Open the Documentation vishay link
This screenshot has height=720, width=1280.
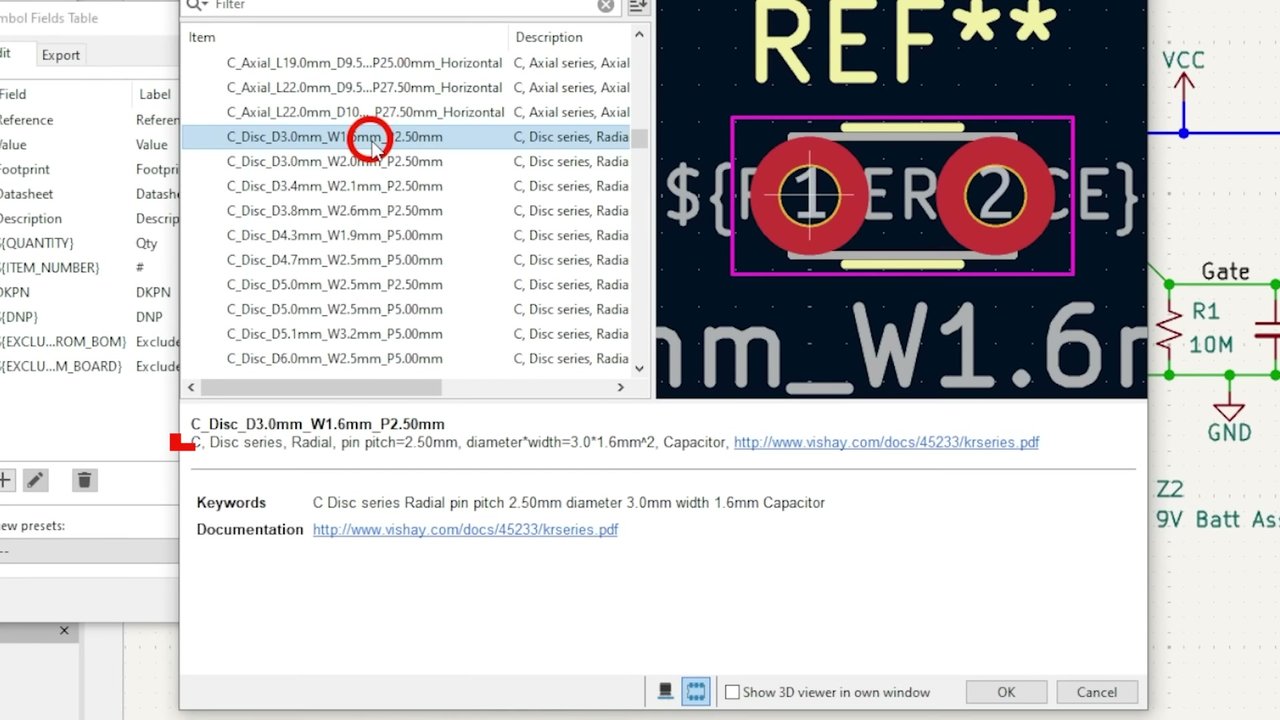tap(465, 529)
